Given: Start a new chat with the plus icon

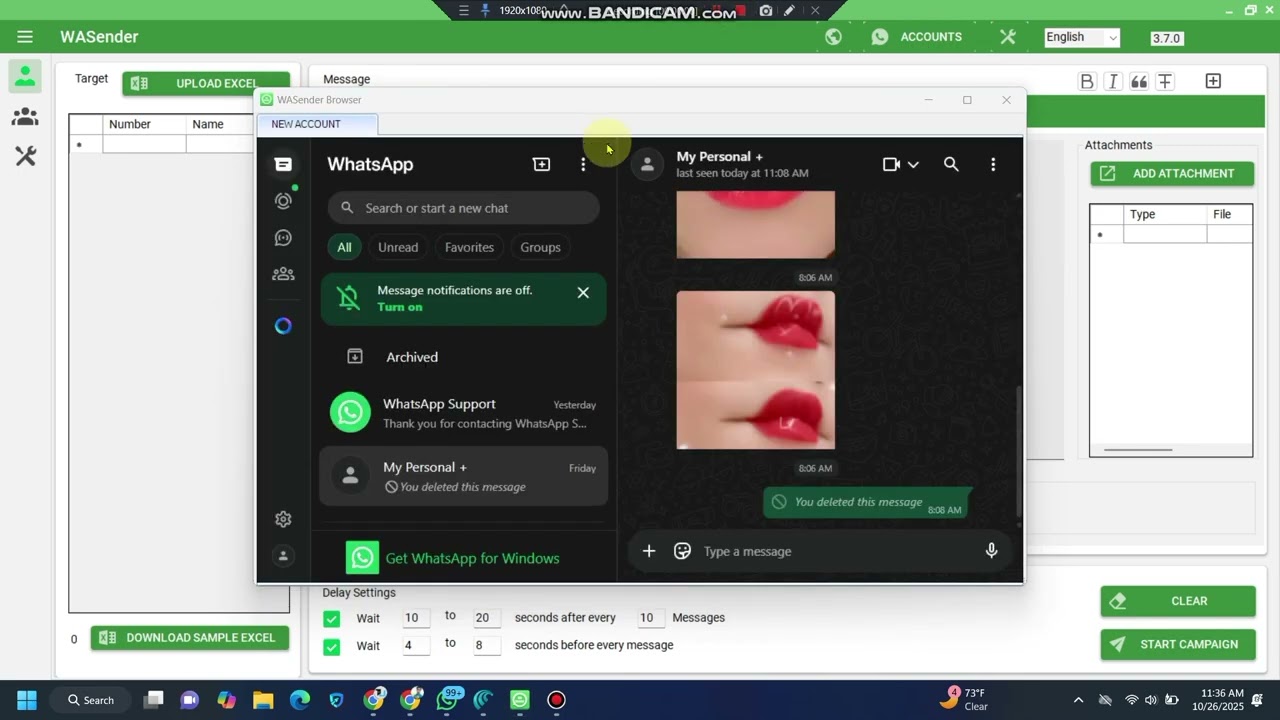Looking at the screenshot, I should [541, 164].
